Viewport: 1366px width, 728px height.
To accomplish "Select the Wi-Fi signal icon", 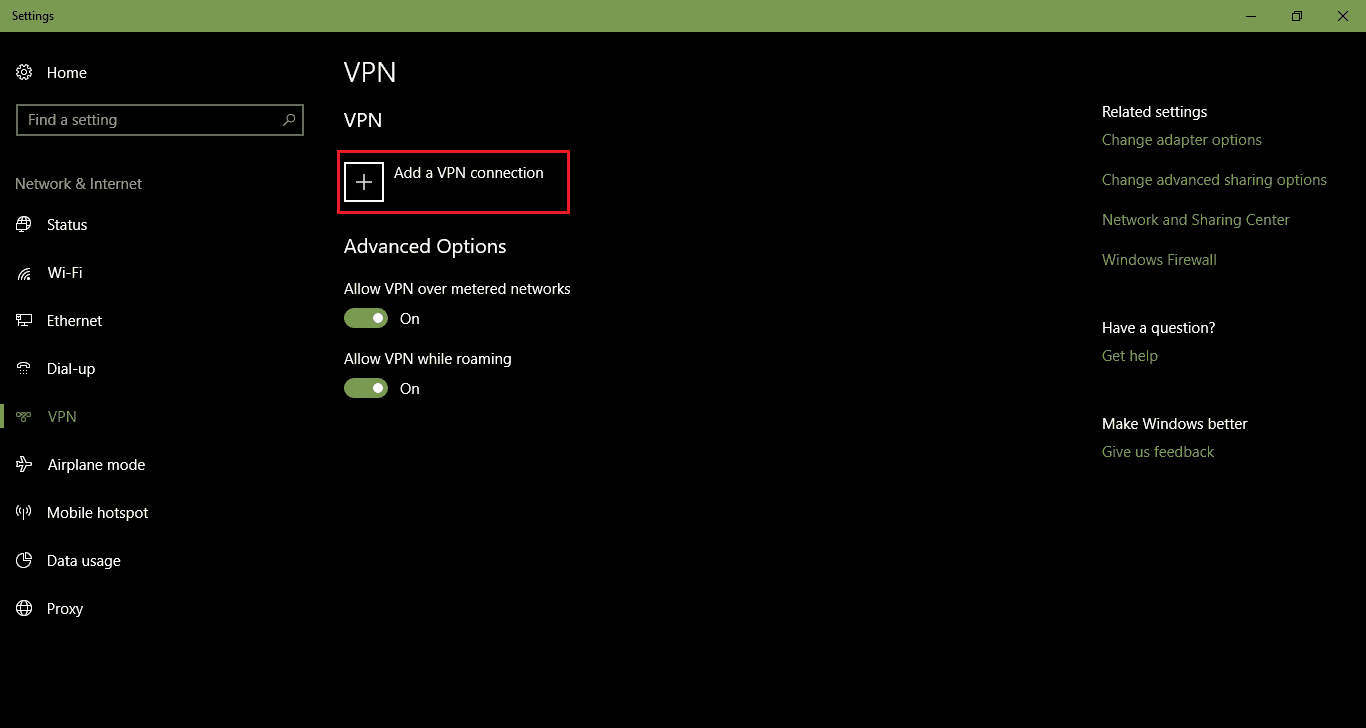I will (24, 273).
